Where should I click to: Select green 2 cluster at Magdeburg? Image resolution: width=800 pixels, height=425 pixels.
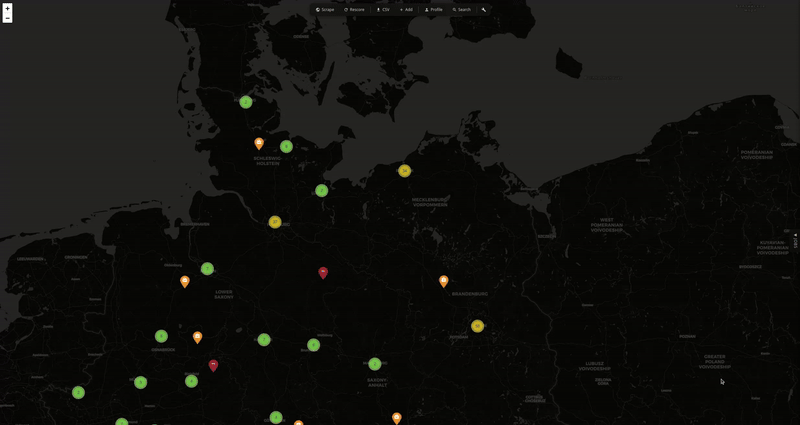[375, 364]
